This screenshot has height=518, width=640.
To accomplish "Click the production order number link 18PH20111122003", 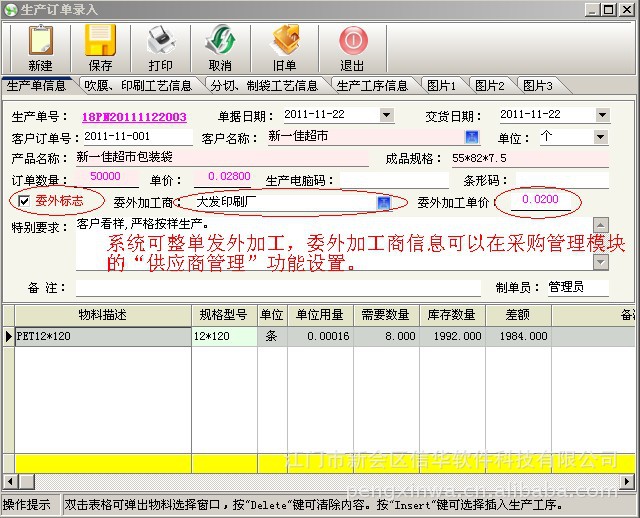I will click(134, 117).
